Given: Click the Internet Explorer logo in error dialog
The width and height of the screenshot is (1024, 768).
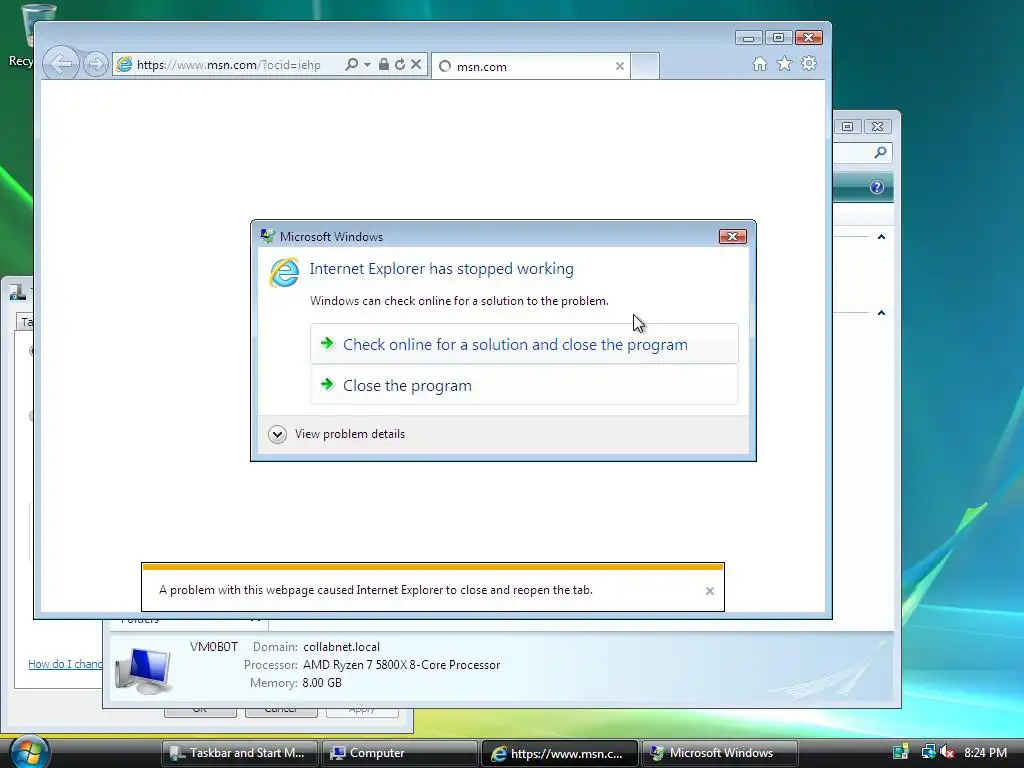Looking at the screenshot, I should pyautogui.click(x=285, y=272).
